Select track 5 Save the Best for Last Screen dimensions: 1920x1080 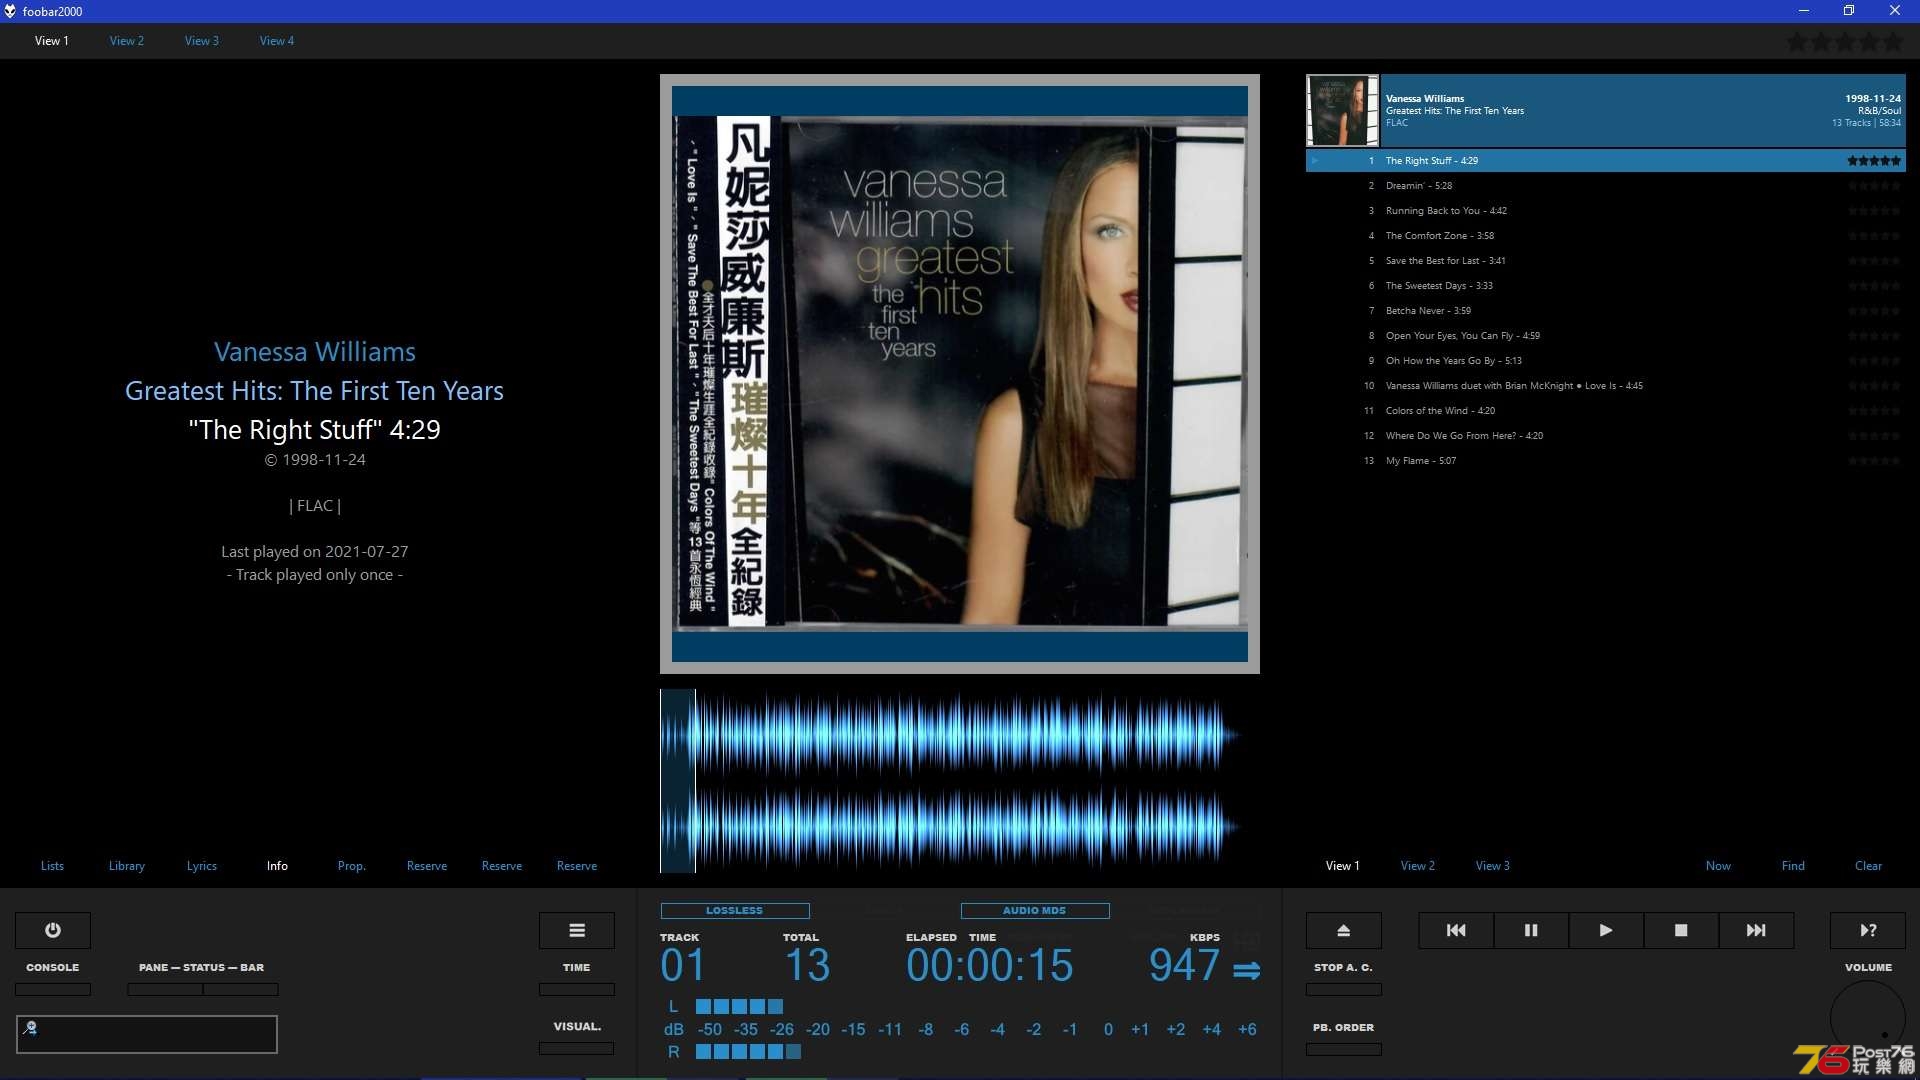pyautogui.click(x=1606, y=261)
